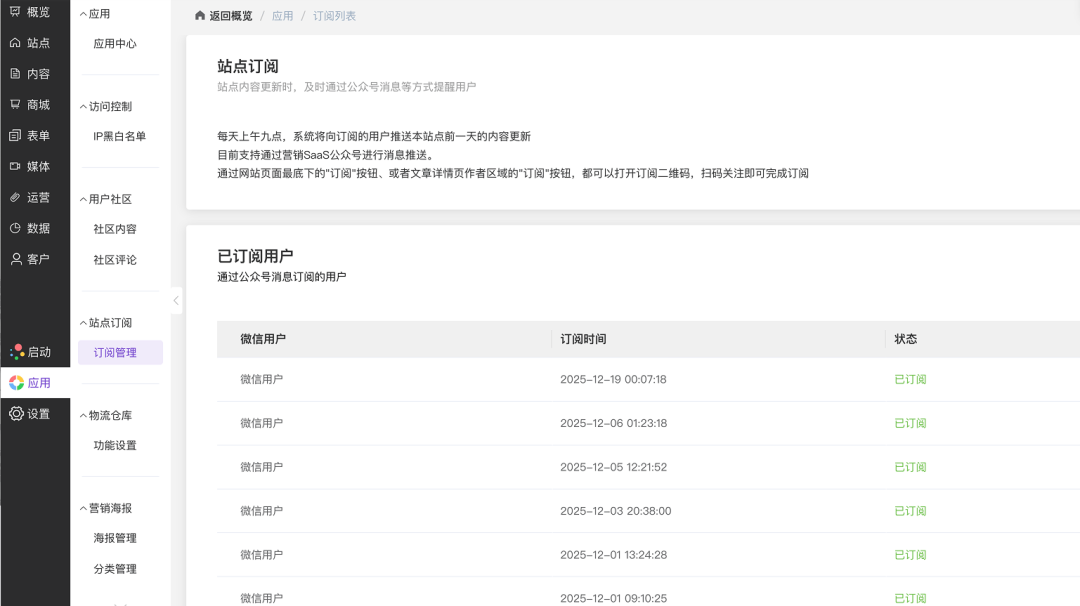Open 应用中心 menu item
The image size is (1080, 606).
(x=115, y=43)
